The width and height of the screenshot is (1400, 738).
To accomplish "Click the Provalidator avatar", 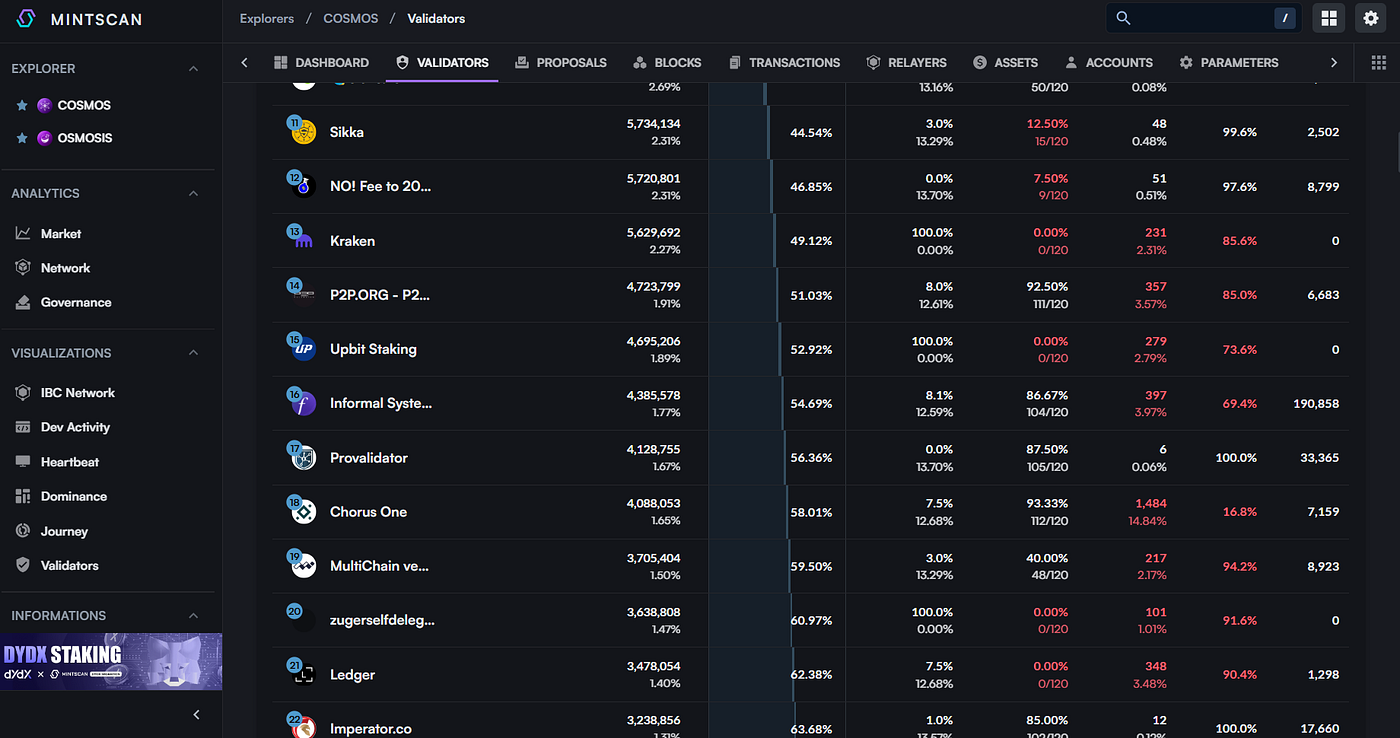I will (x=303, y=457).
